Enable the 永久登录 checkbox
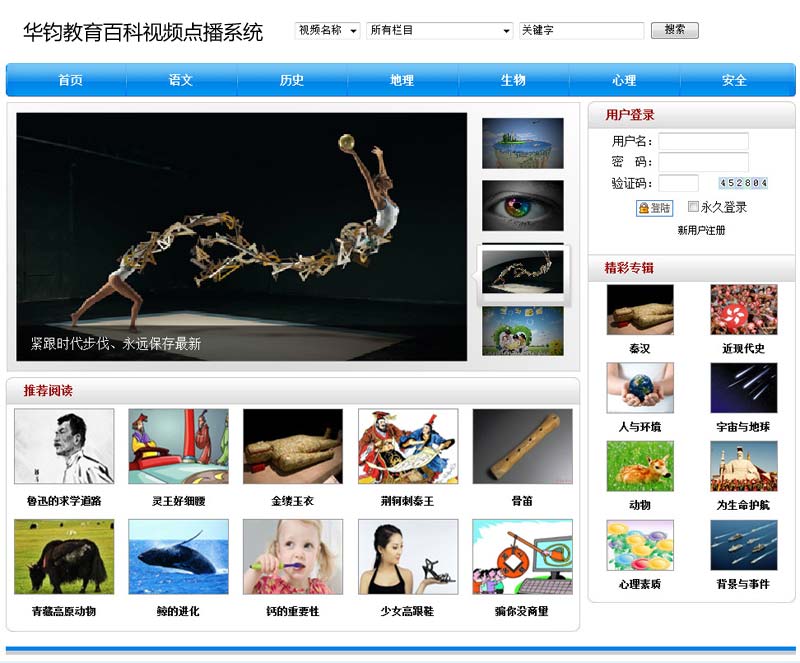 [x=693, y=207]
